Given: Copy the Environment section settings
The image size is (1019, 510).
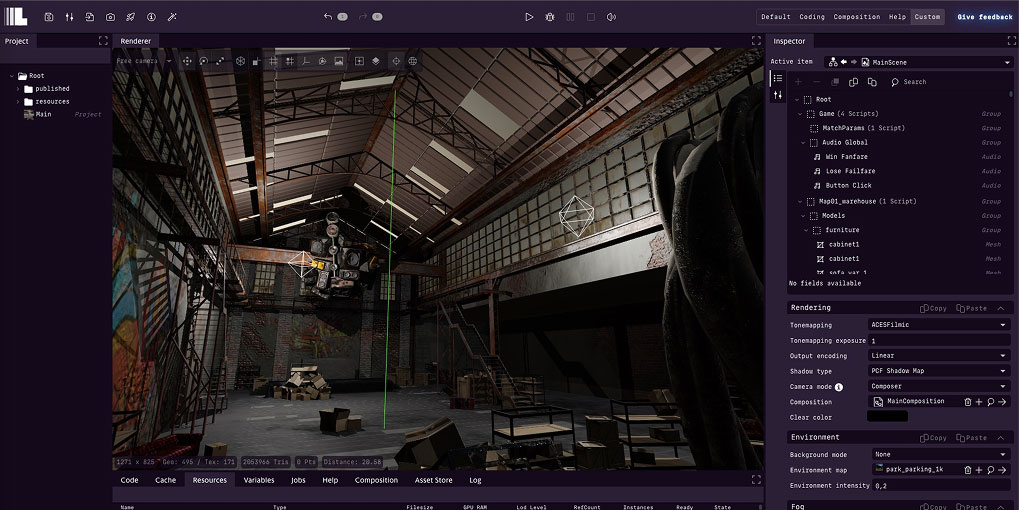Looking at the screenshot, I should (933, 438).
